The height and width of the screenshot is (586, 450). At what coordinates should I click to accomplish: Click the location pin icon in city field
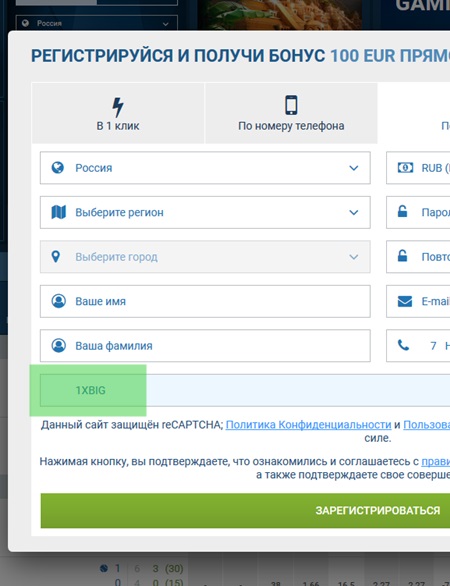click(x=56, y=257)
